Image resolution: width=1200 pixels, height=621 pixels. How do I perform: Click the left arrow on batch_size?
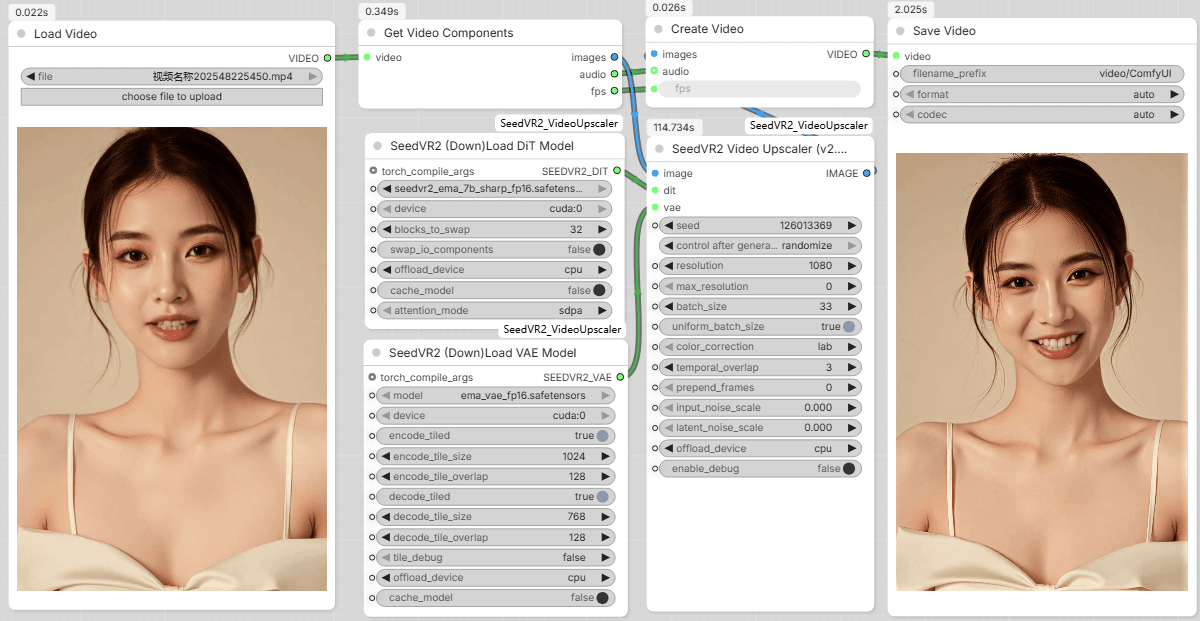(667, 307)
